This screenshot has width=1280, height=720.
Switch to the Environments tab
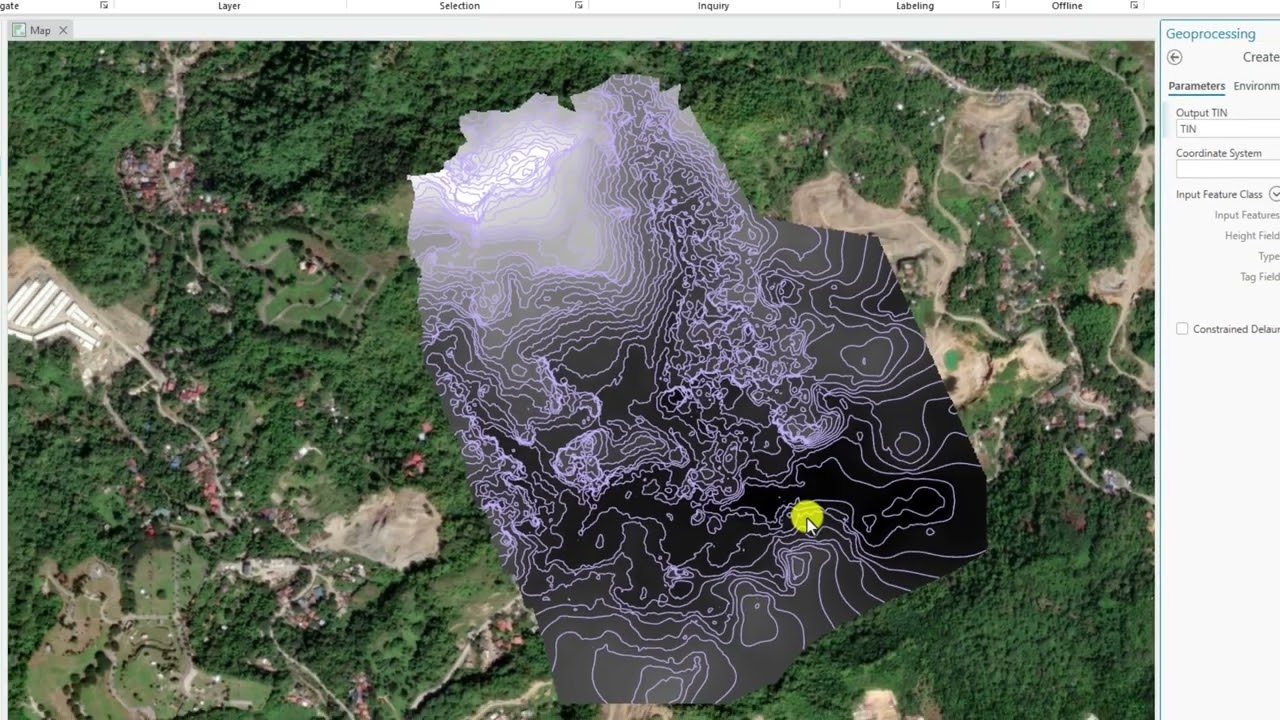tap(1256, 86)
